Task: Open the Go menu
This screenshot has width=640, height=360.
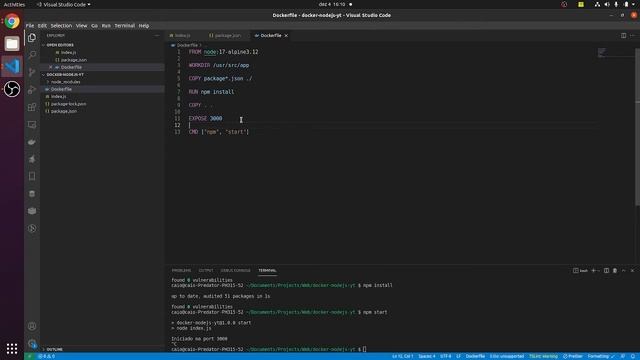Action: [94, 26]
